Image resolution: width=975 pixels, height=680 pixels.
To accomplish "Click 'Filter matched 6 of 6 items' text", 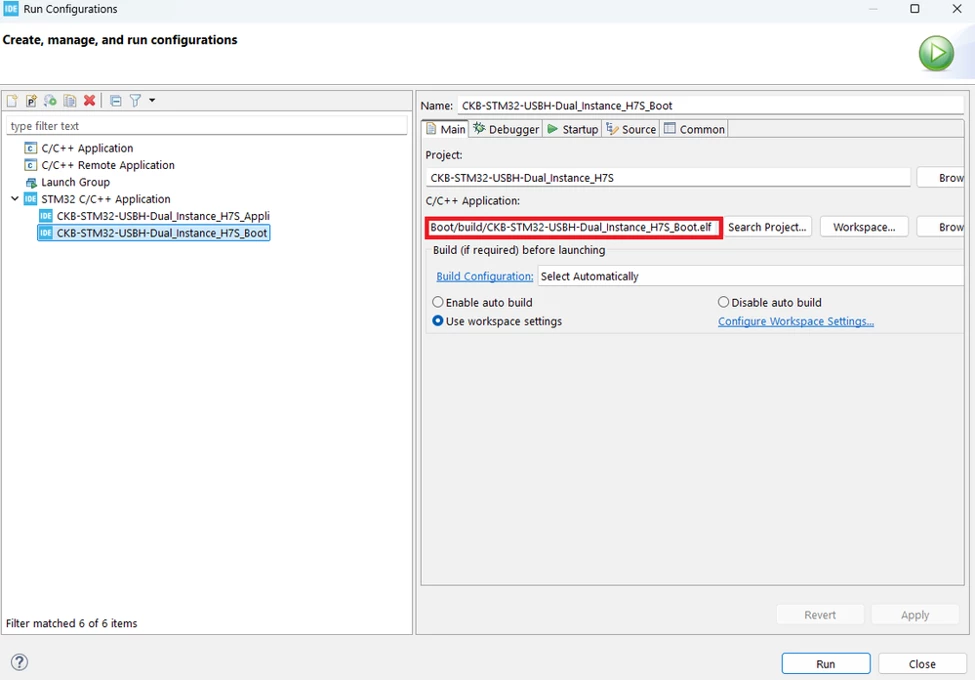I will point(72,623).
